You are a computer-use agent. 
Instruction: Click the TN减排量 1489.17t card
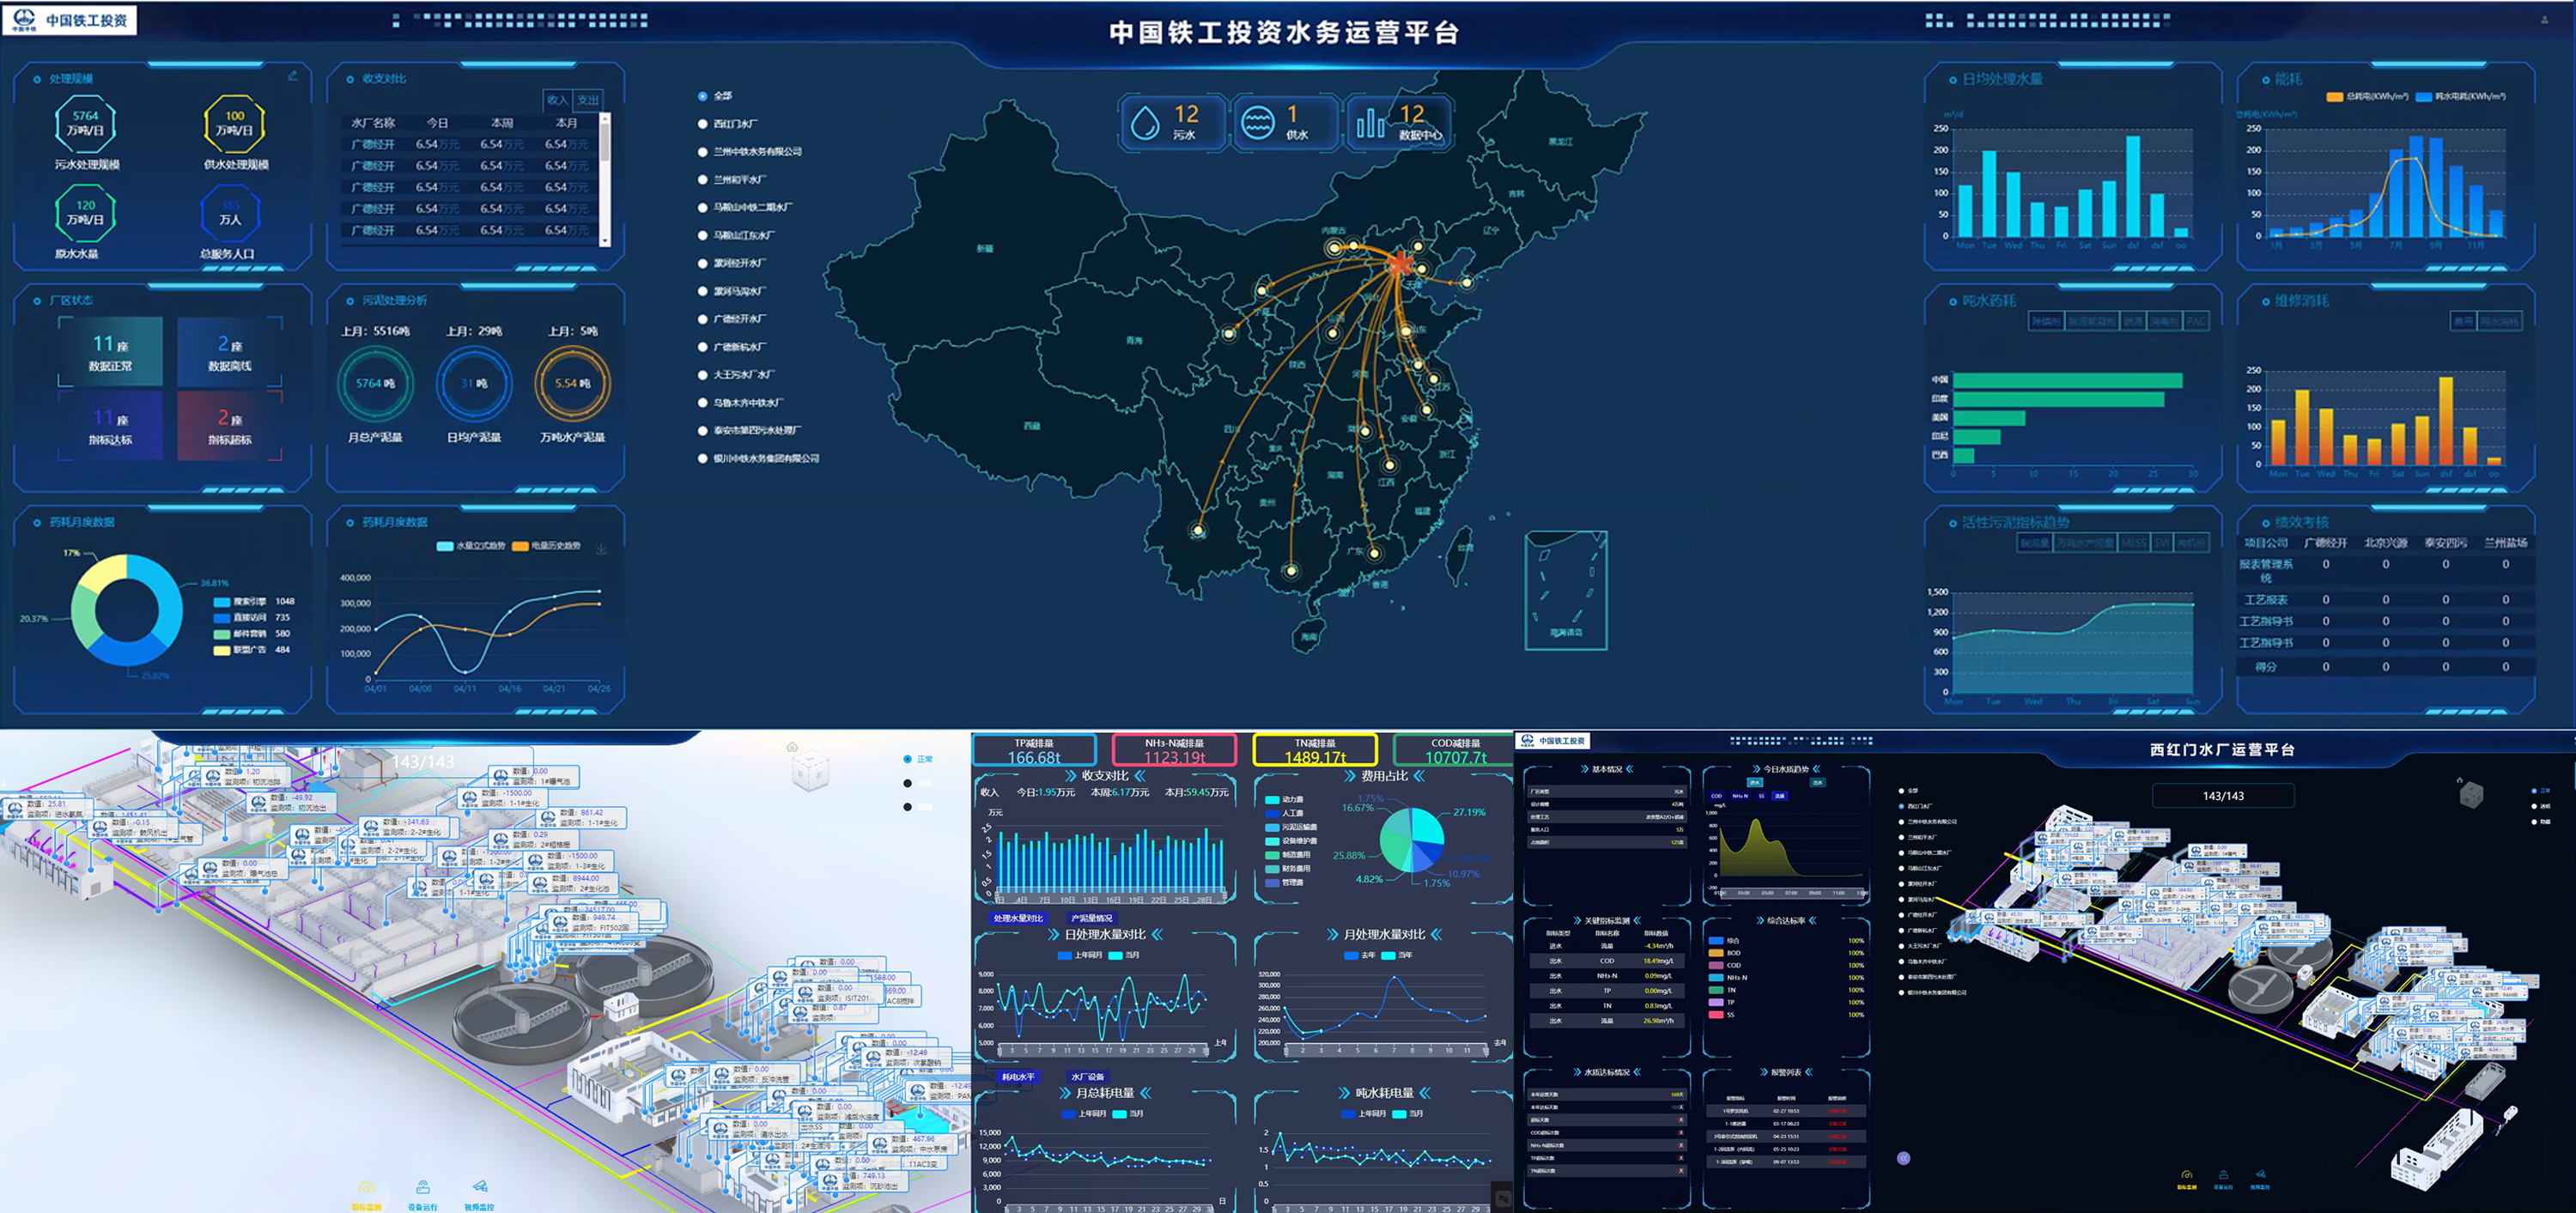point(1315,750)
